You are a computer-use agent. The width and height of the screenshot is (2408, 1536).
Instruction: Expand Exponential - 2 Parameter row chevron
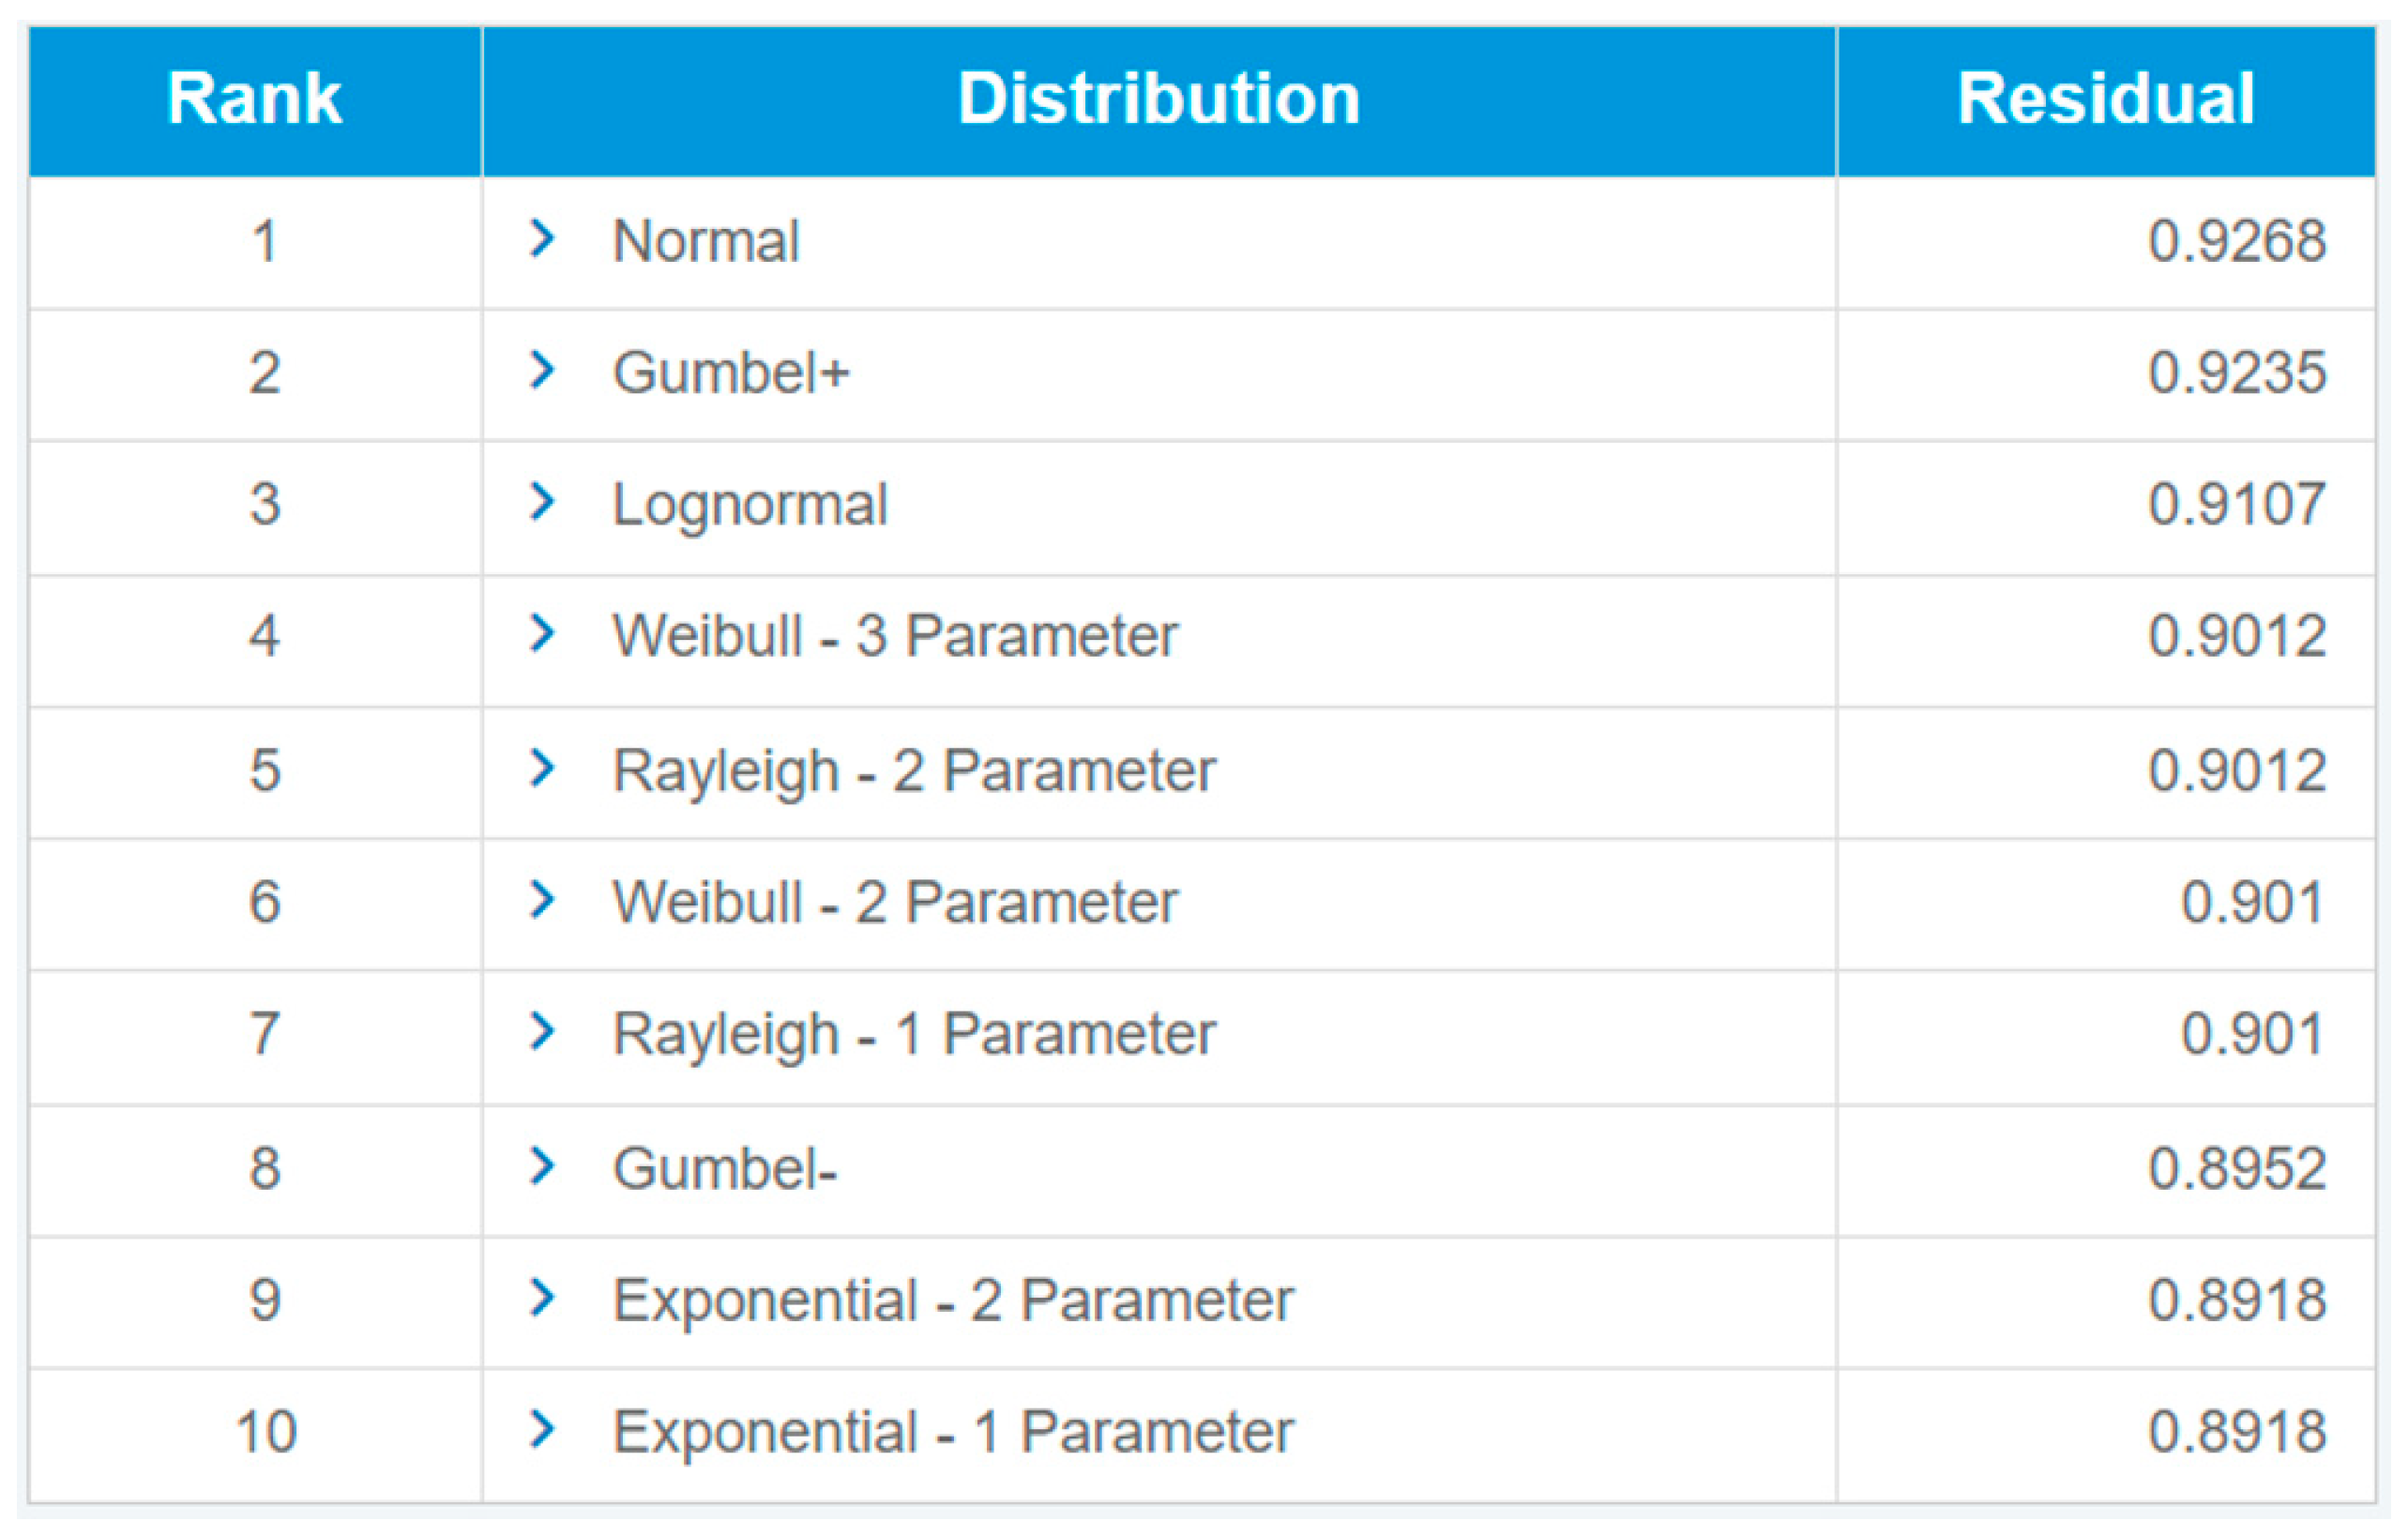pyautogui.click(x=542, y=1298)
